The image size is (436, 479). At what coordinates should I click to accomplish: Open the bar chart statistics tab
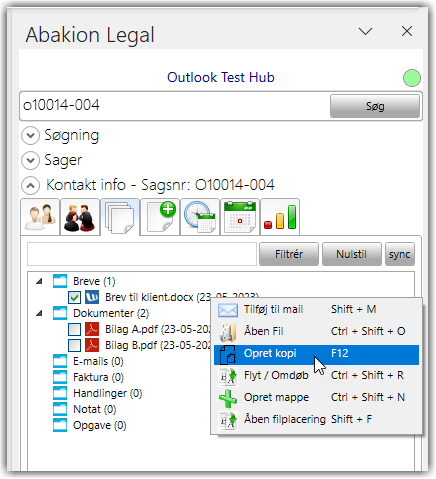tap(280, 217)
